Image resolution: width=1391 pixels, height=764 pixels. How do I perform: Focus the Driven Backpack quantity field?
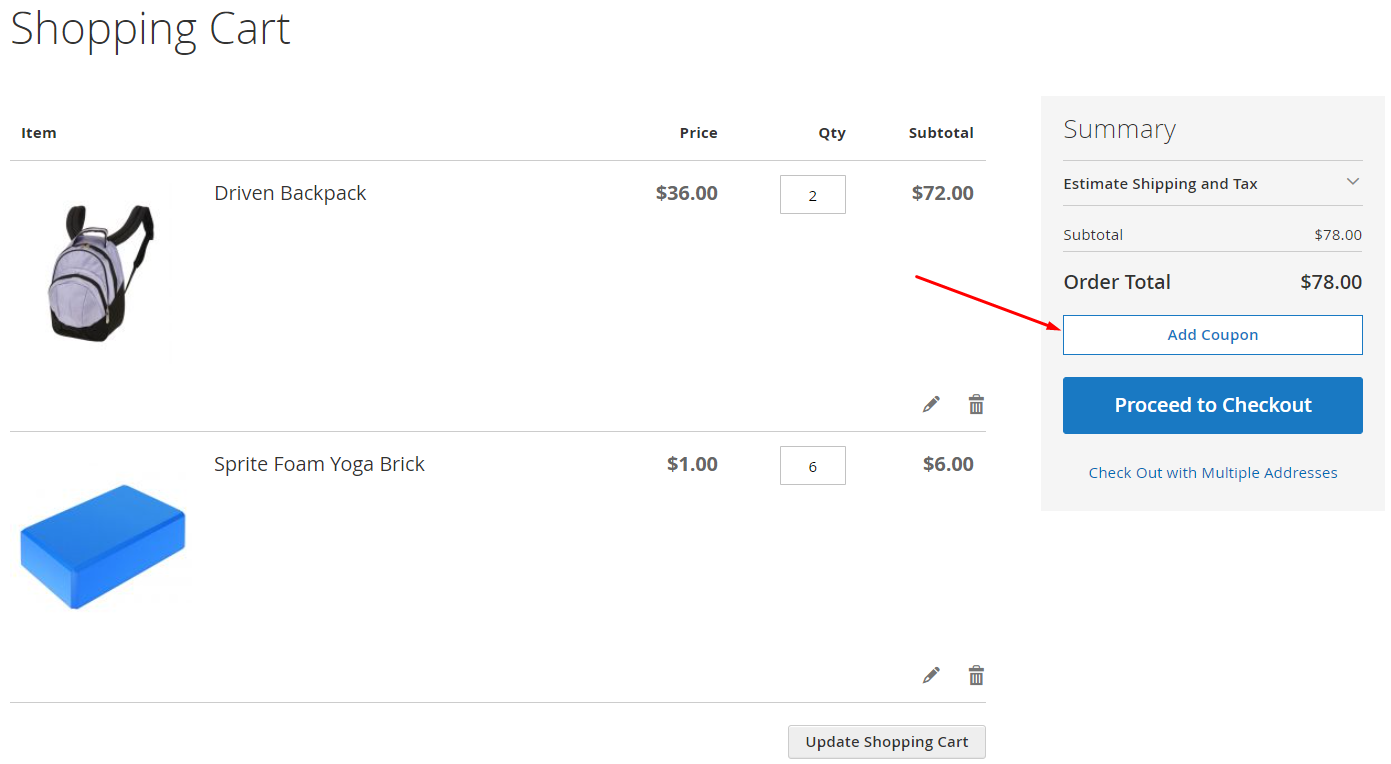point(813,195)
